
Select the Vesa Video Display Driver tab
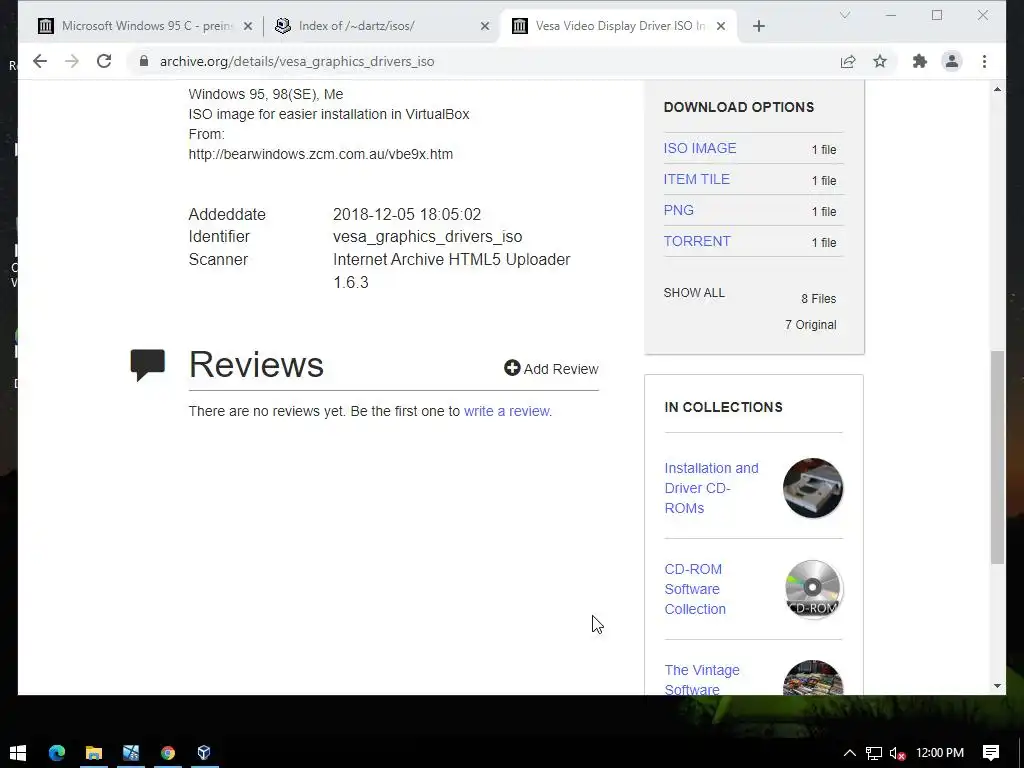(x=618, y=26)
